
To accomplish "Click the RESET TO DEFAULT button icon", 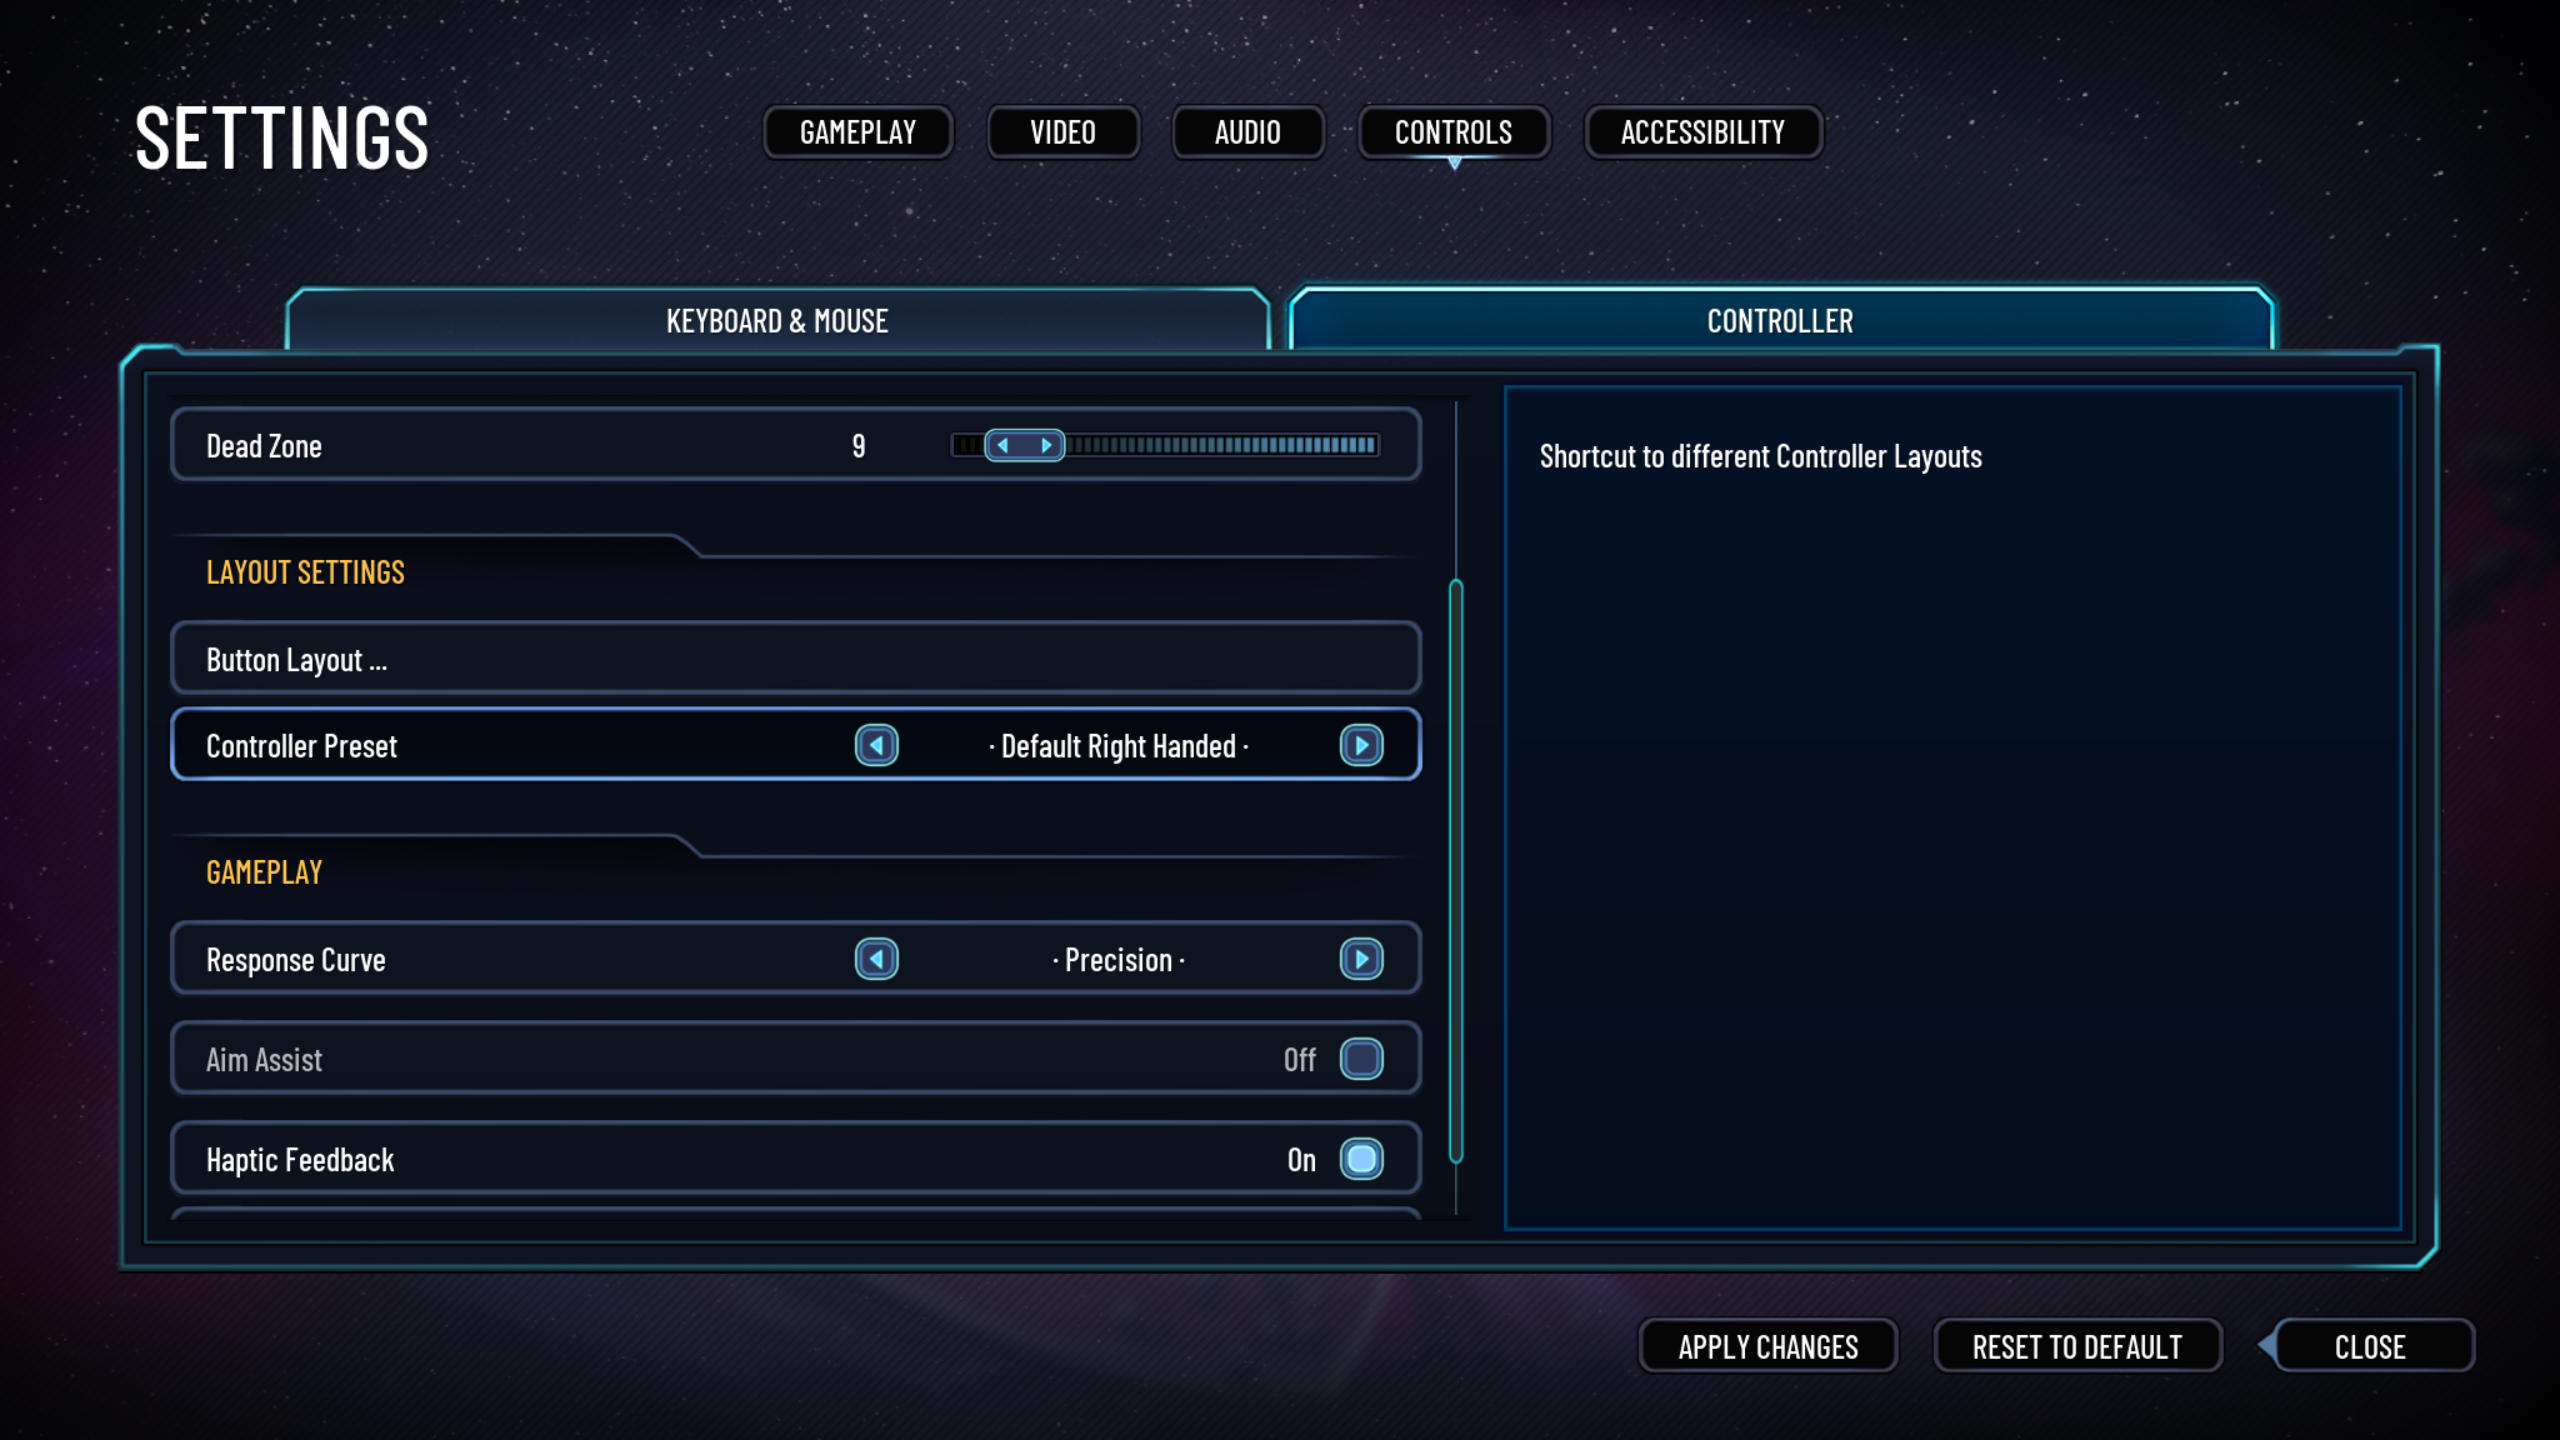I will (2075, 1345).
